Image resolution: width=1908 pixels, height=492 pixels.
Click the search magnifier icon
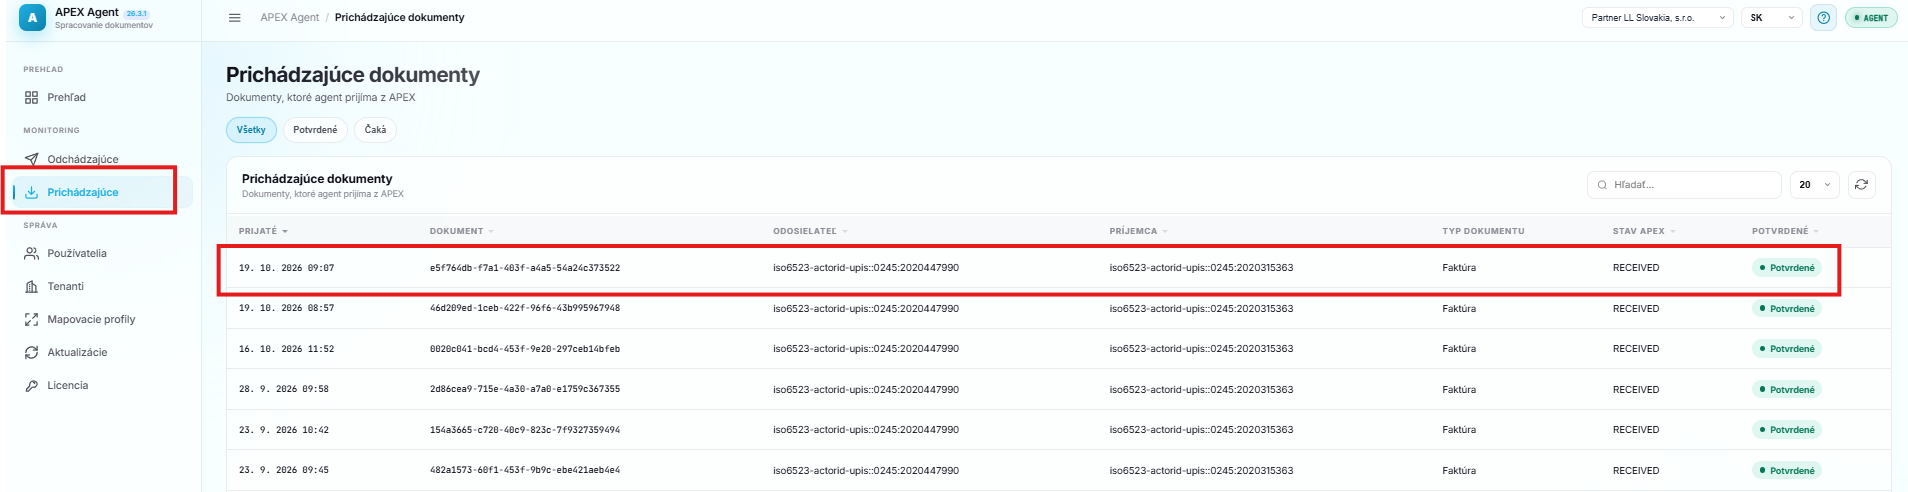point(1602,185)
